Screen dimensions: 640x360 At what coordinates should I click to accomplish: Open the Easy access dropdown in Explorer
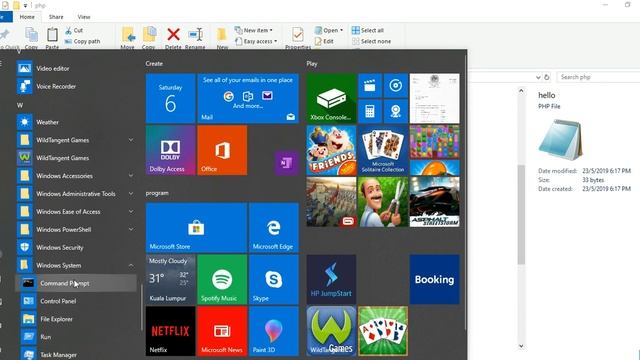click(256, 41)
